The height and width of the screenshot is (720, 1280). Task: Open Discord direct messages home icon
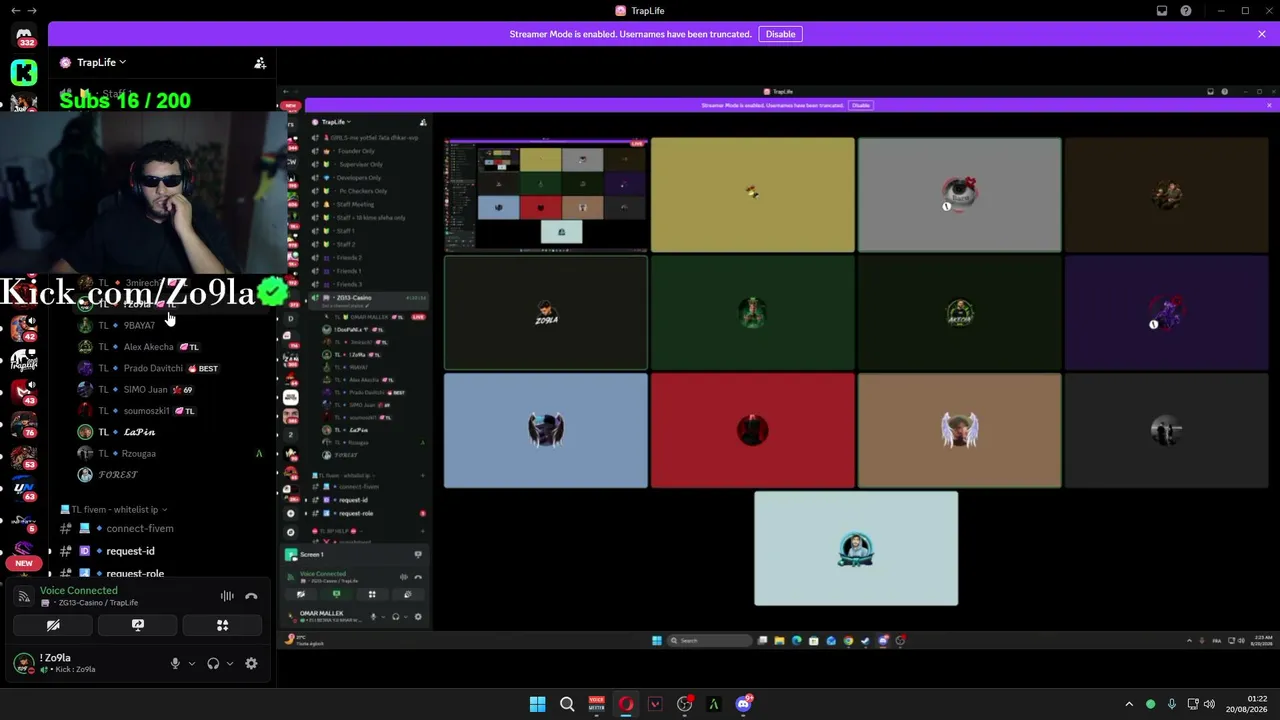click(24, 37)
